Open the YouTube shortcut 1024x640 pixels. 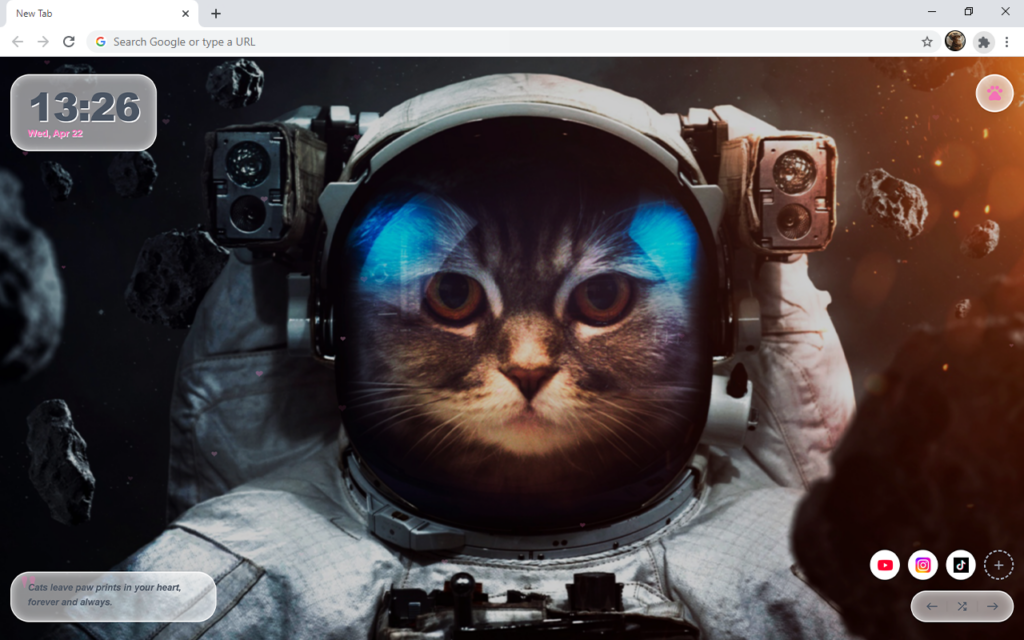[885, 565]
